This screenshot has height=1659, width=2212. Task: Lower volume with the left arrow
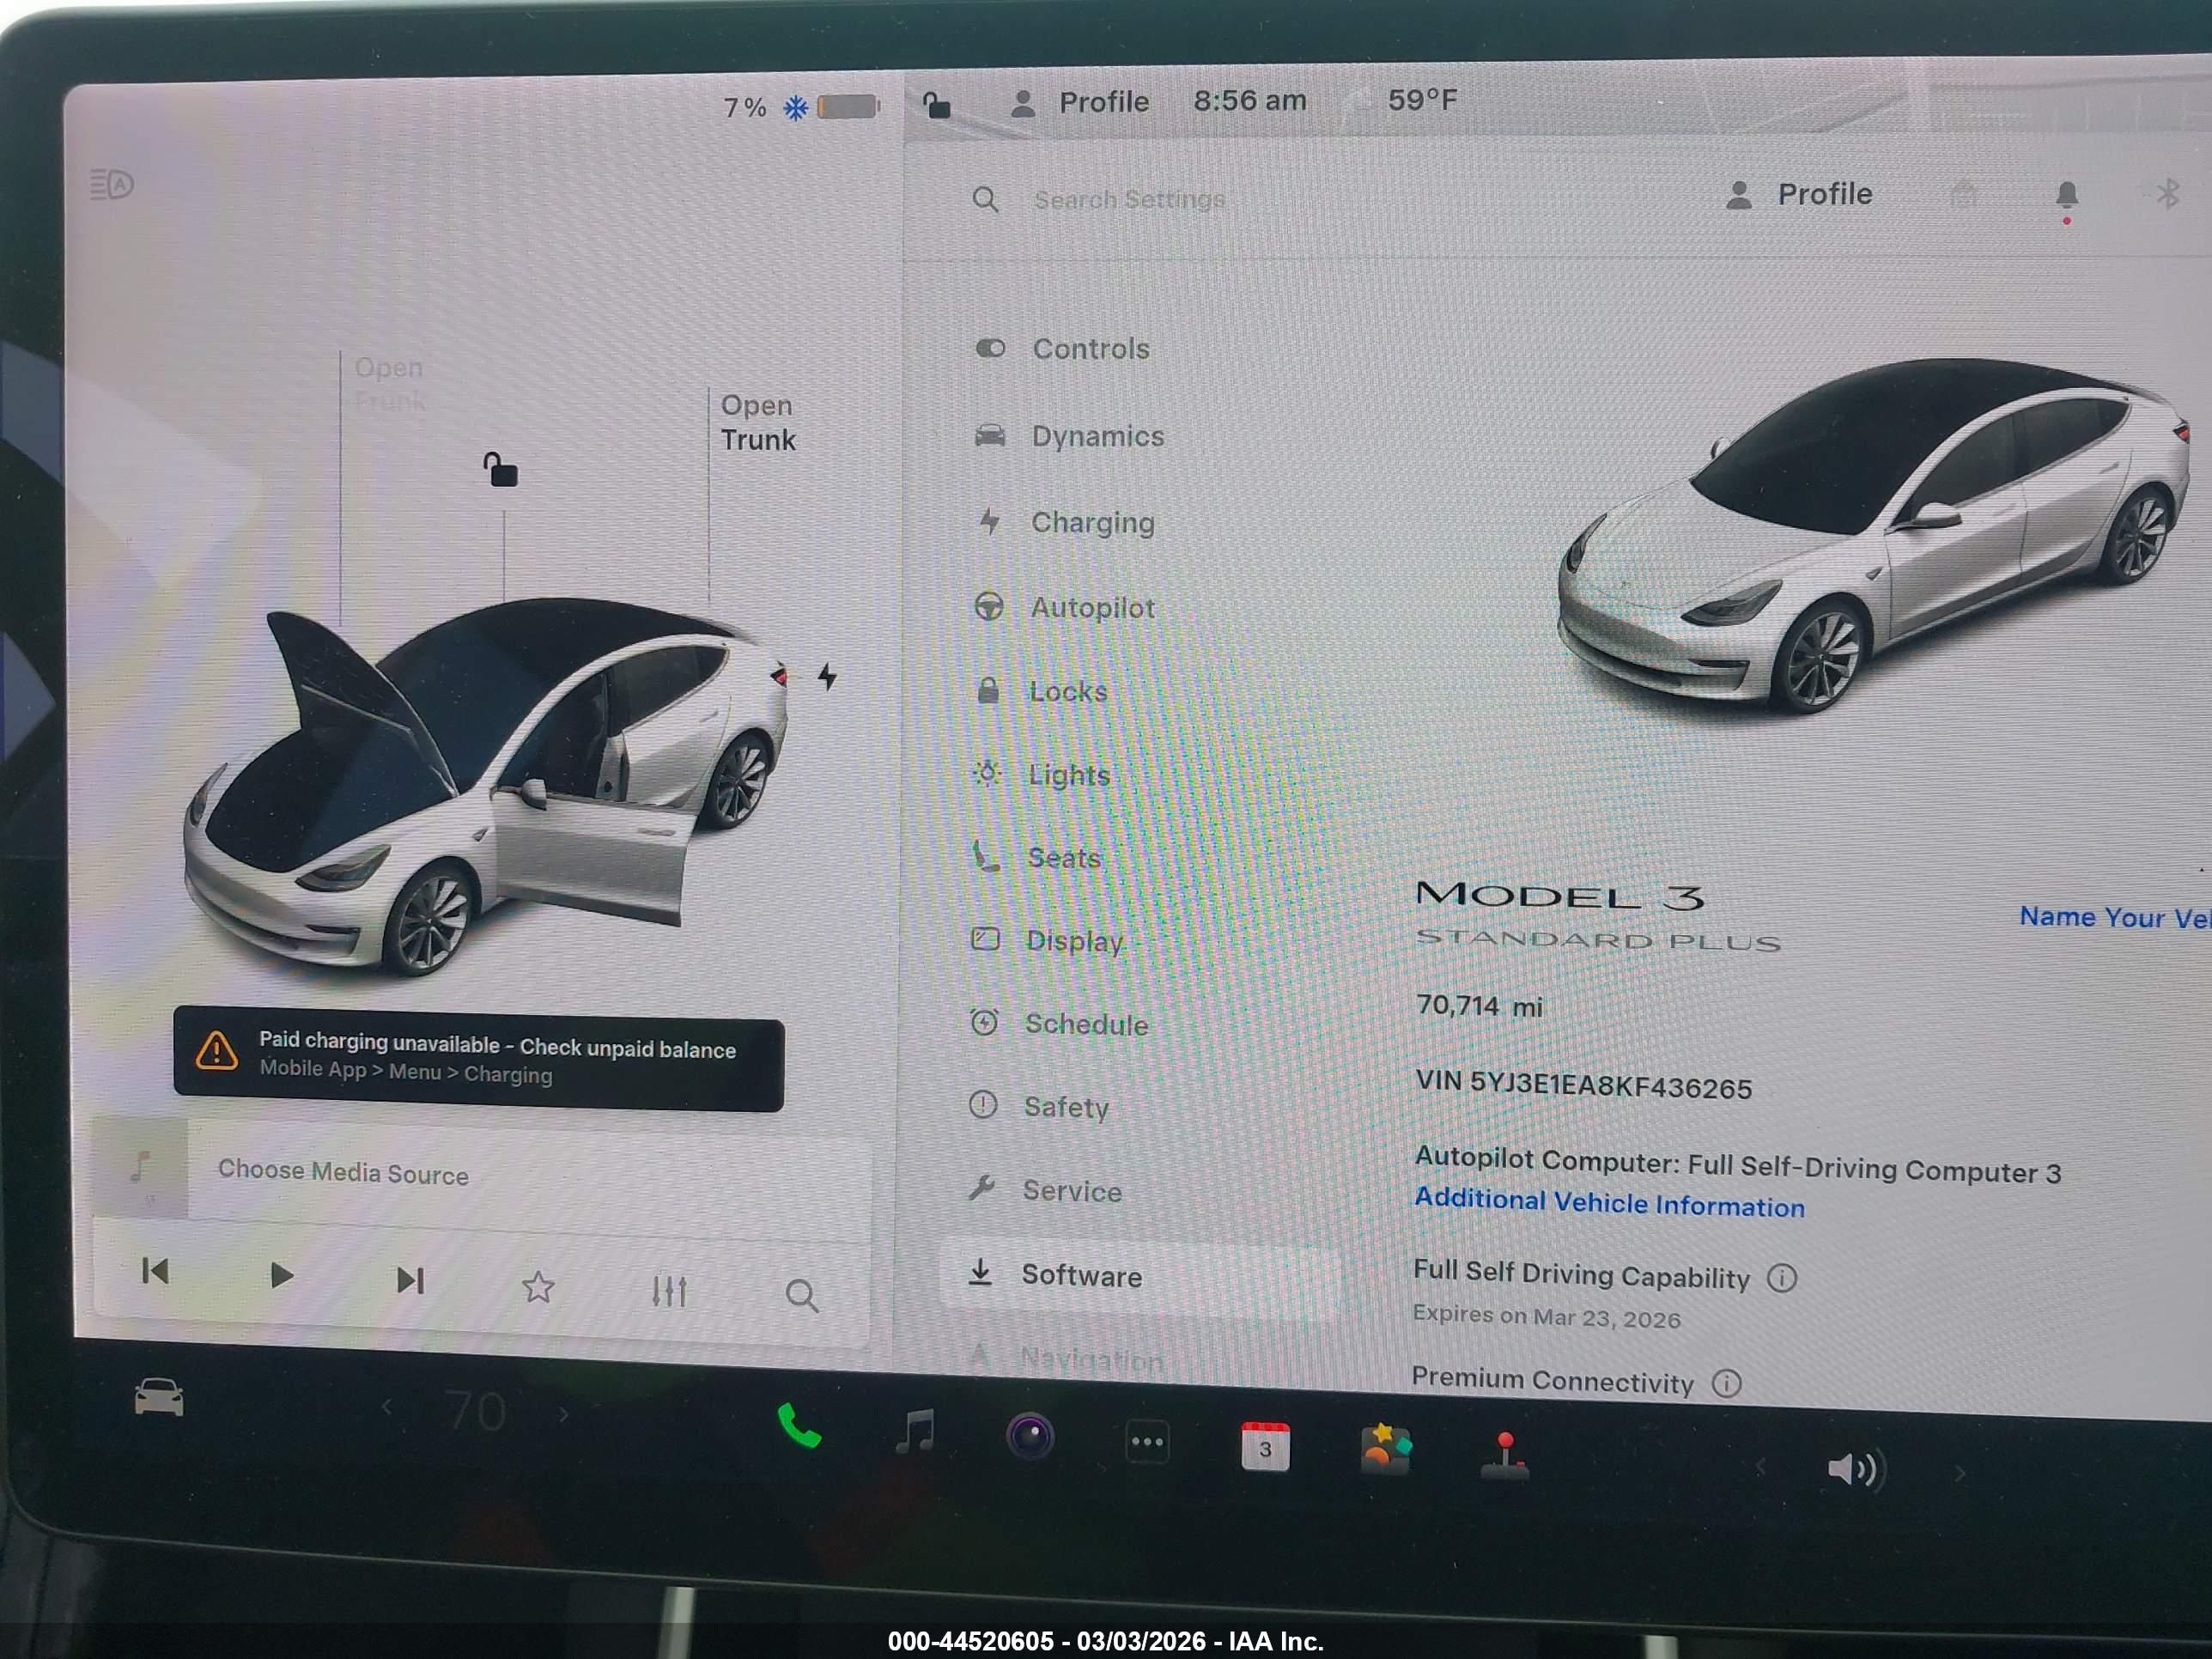[x=1761, y=1466]
